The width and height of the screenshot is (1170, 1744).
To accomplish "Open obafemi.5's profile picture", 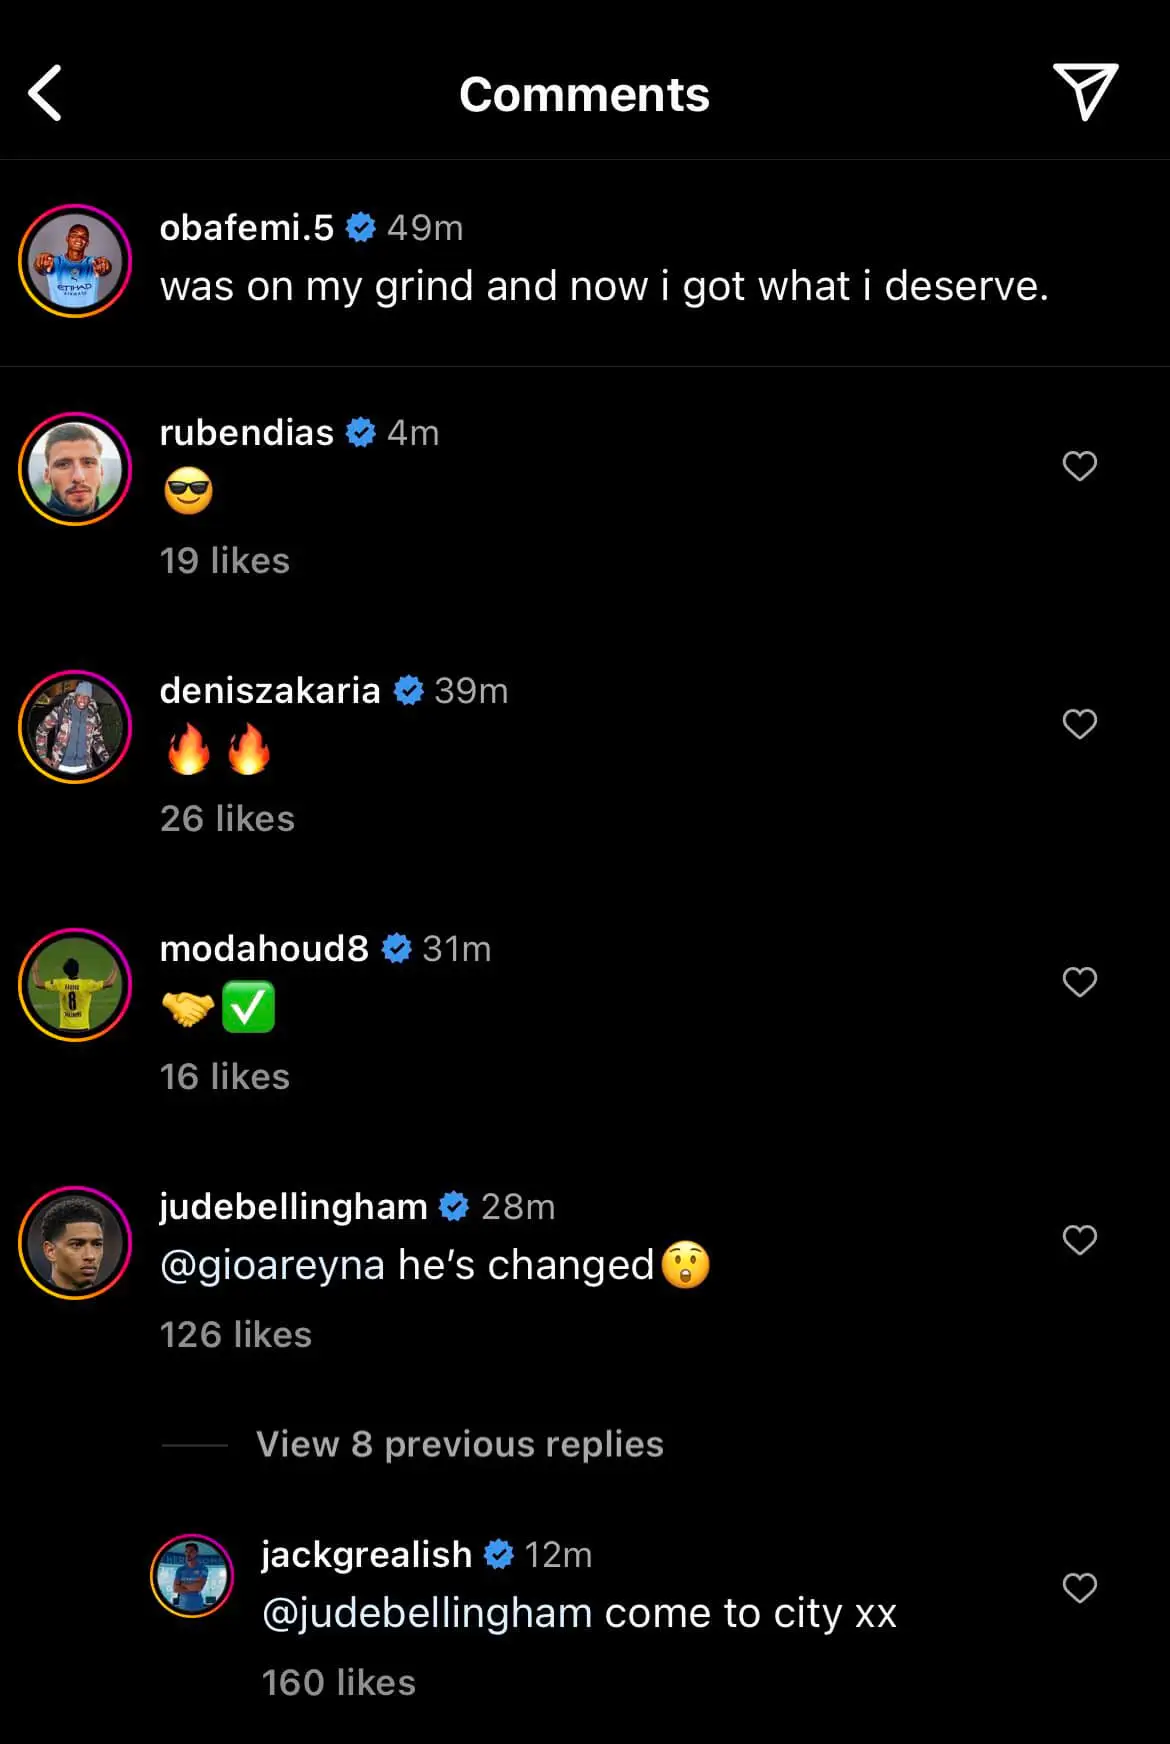I will point(75,261).
